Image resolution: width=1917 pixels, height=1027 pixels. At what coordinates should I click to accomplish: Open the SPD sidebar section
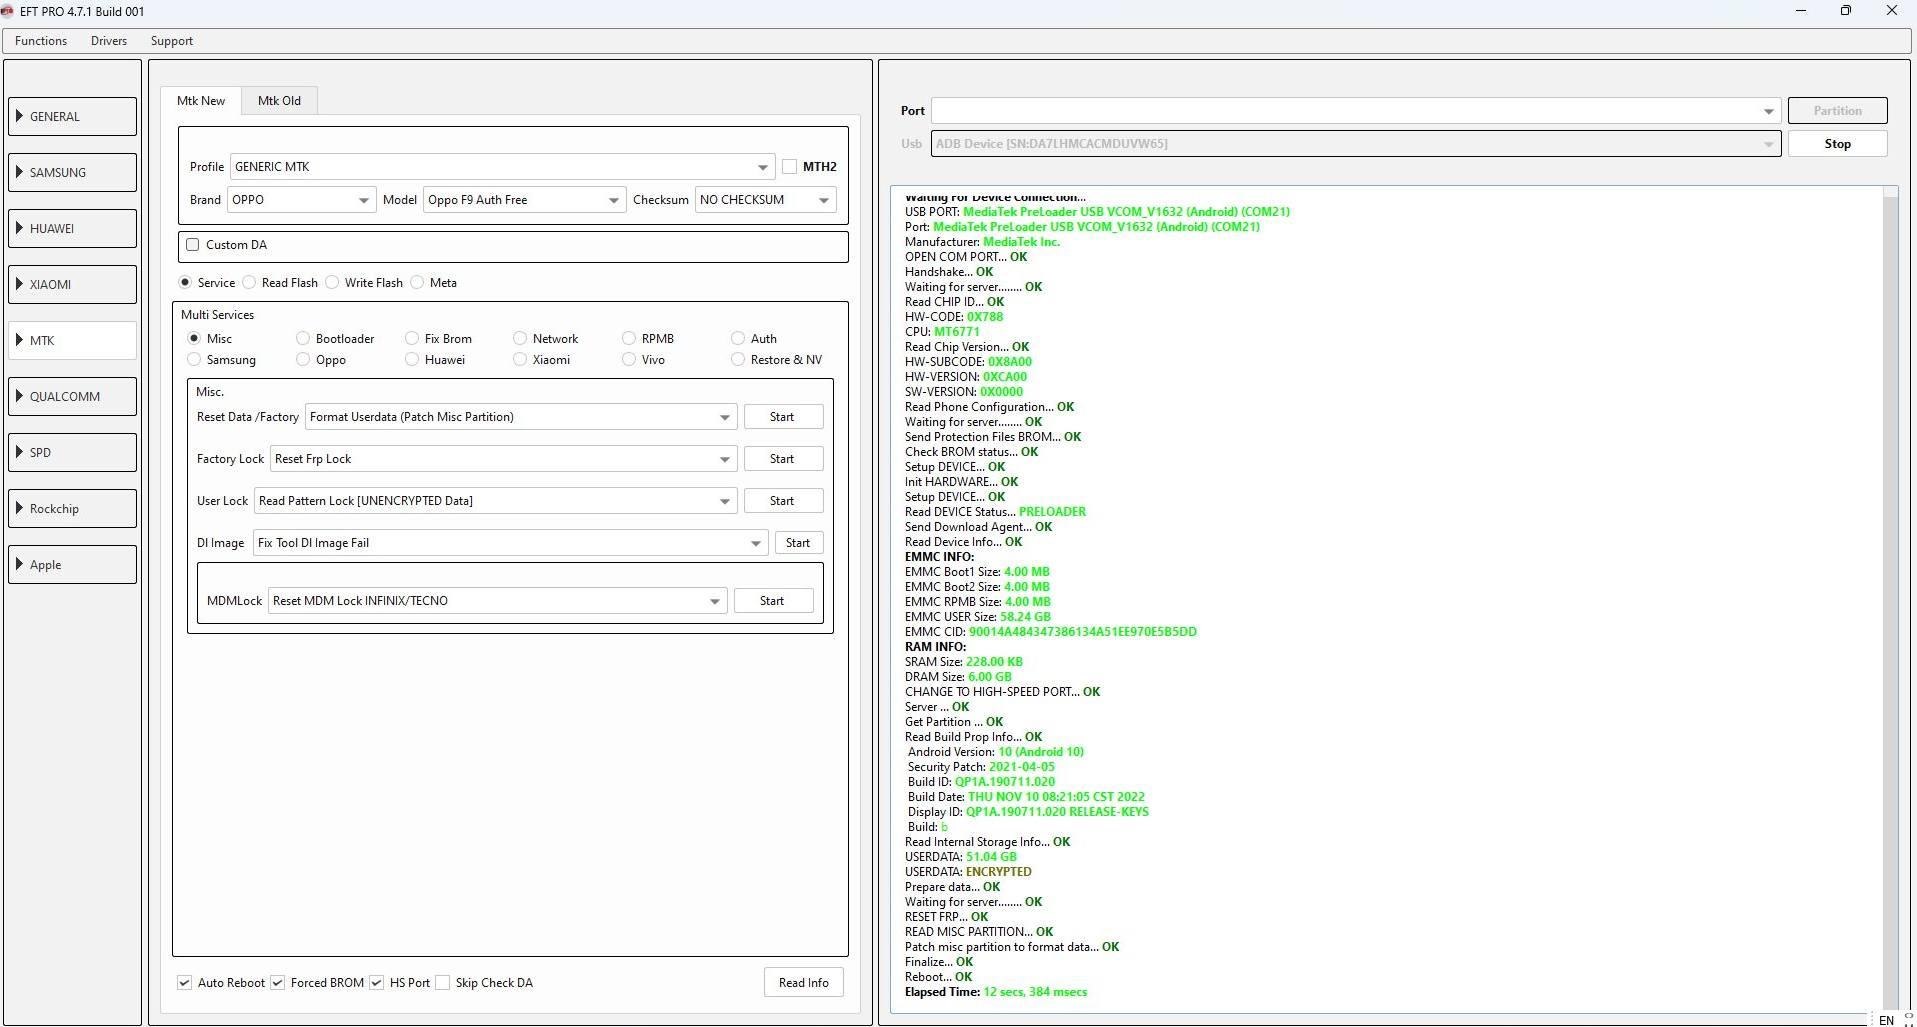click(x=73, y=452)
